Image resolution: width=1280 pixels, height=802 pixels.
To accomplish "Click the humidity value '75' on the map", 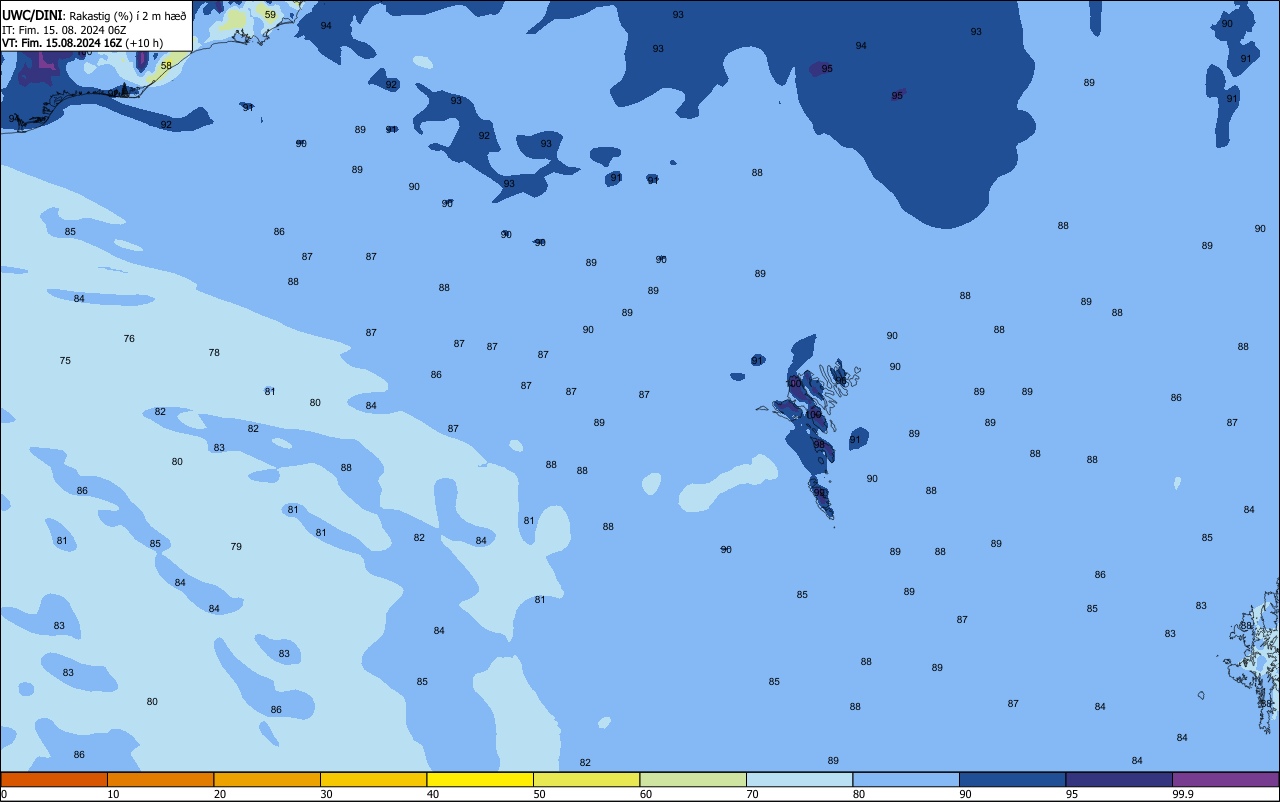I will pyautogui.click(x=65, y=361).
